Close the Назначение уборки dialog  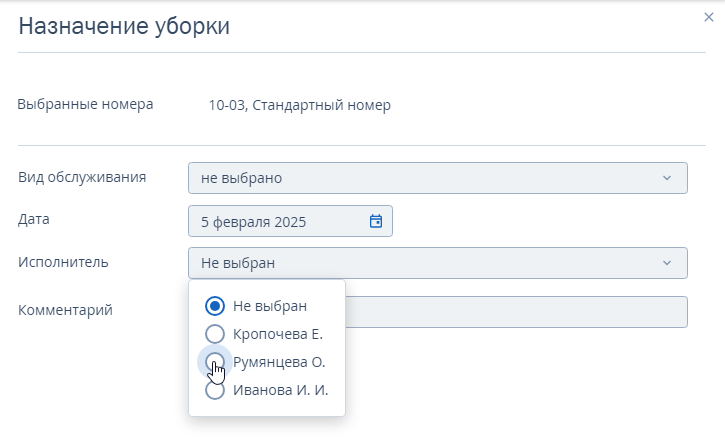pos(708,17)
